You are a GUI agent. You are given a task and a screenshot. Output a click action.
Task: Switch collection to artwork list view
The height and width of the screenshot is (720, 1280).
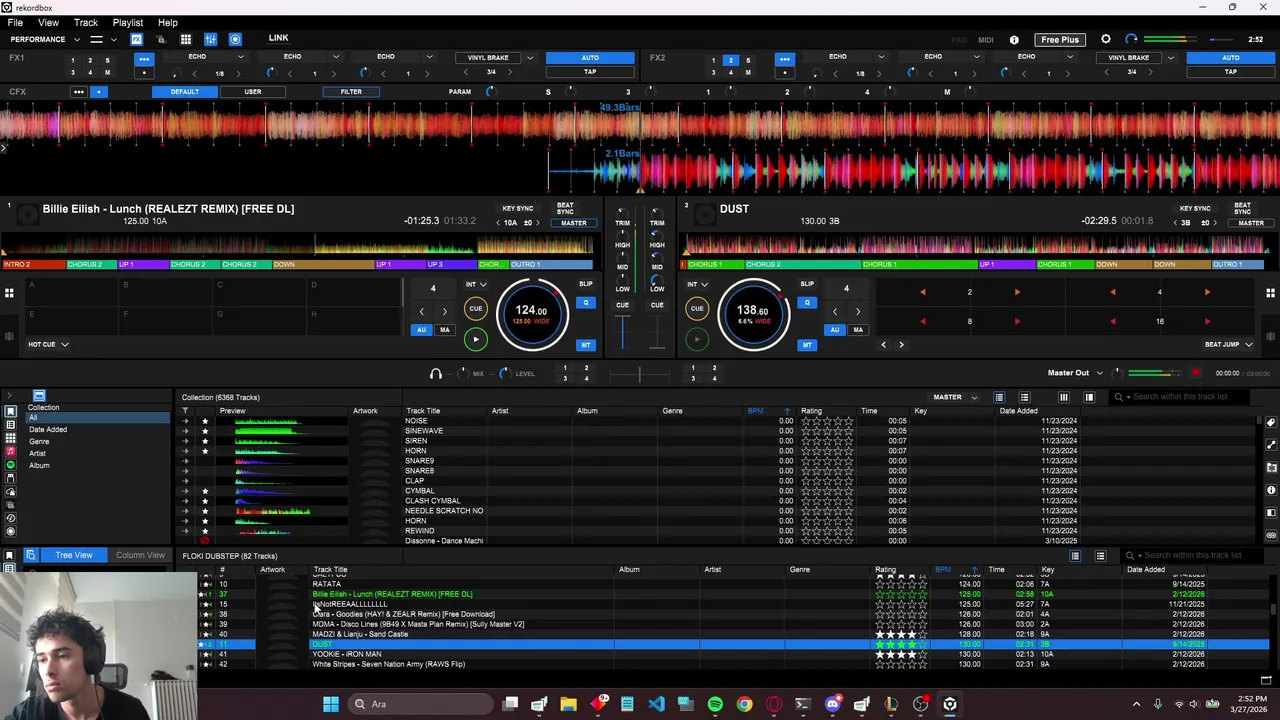(1024, 397)
